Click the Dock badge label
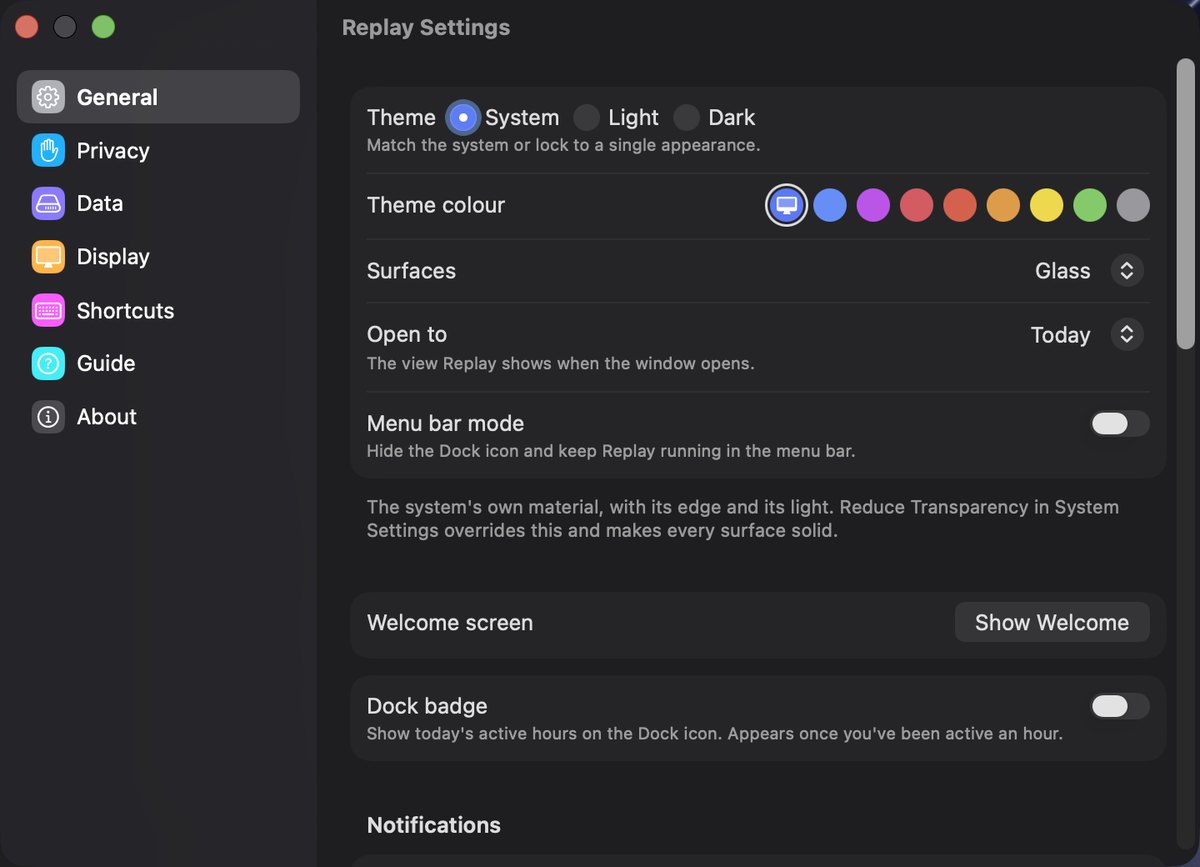The height and width of the screenshot is (867, 1200). 427,706
